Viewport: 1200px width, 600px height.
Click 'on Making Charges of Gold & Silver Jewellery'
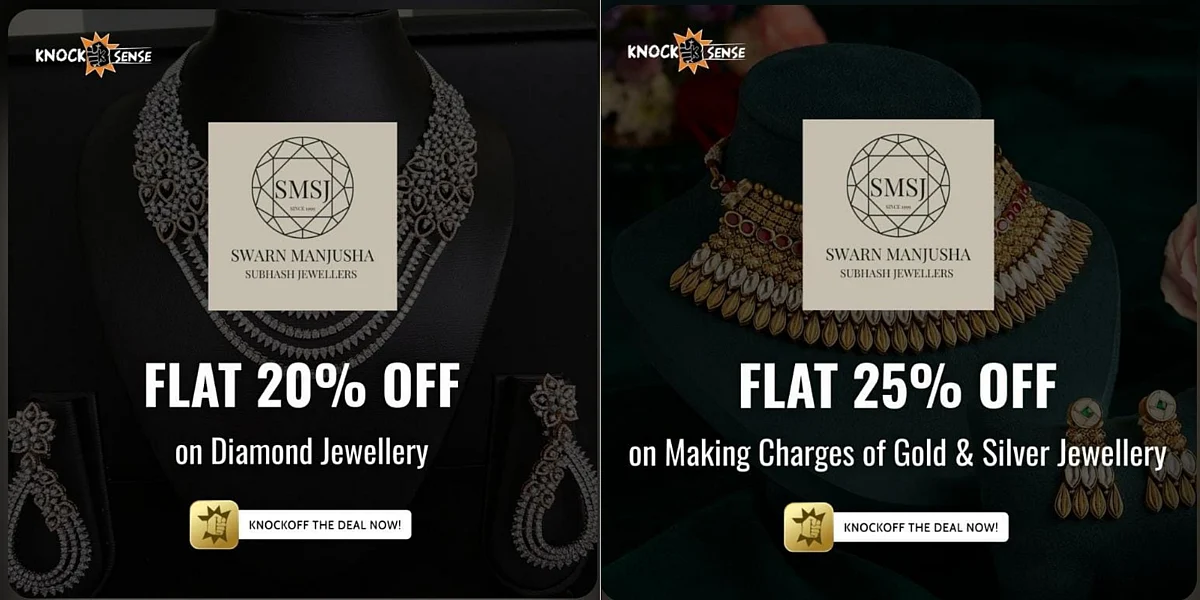point(897,455)
